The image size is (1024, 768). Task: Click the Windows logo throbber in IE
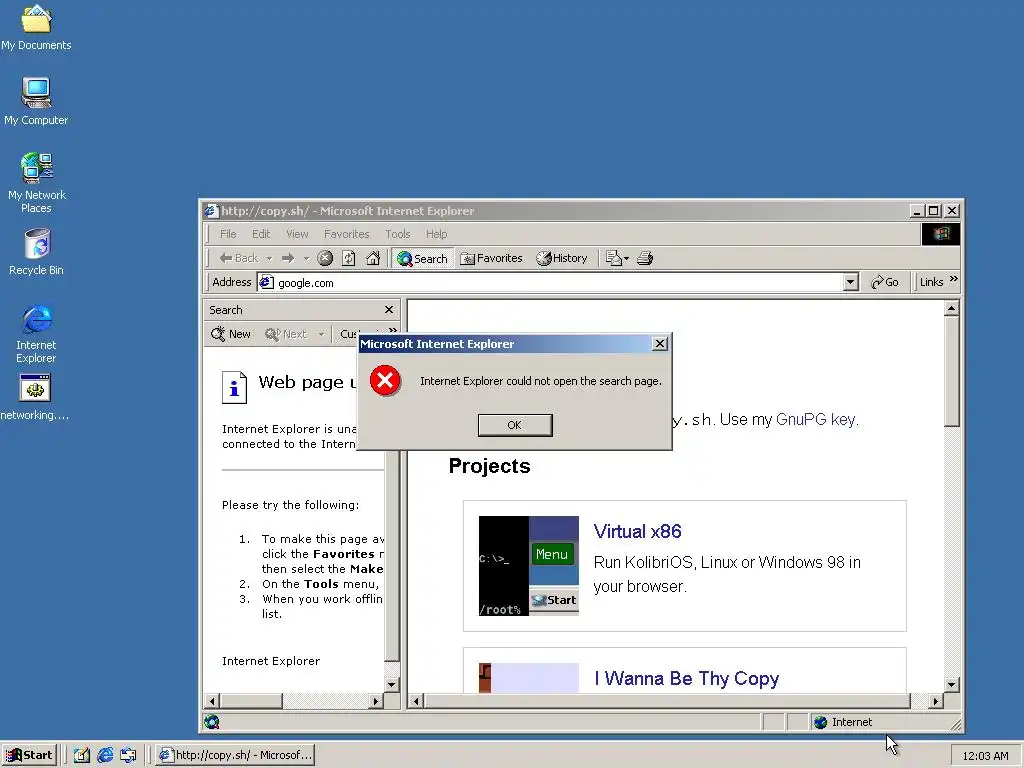click(941, 234)
